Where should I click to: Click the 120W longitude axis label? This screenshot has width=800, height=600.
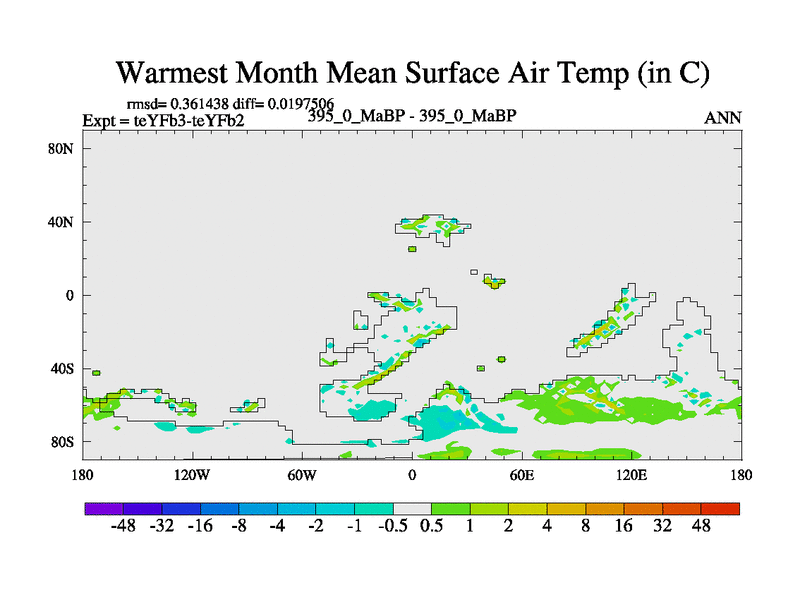pyautogui.click(x=192, y=474)
